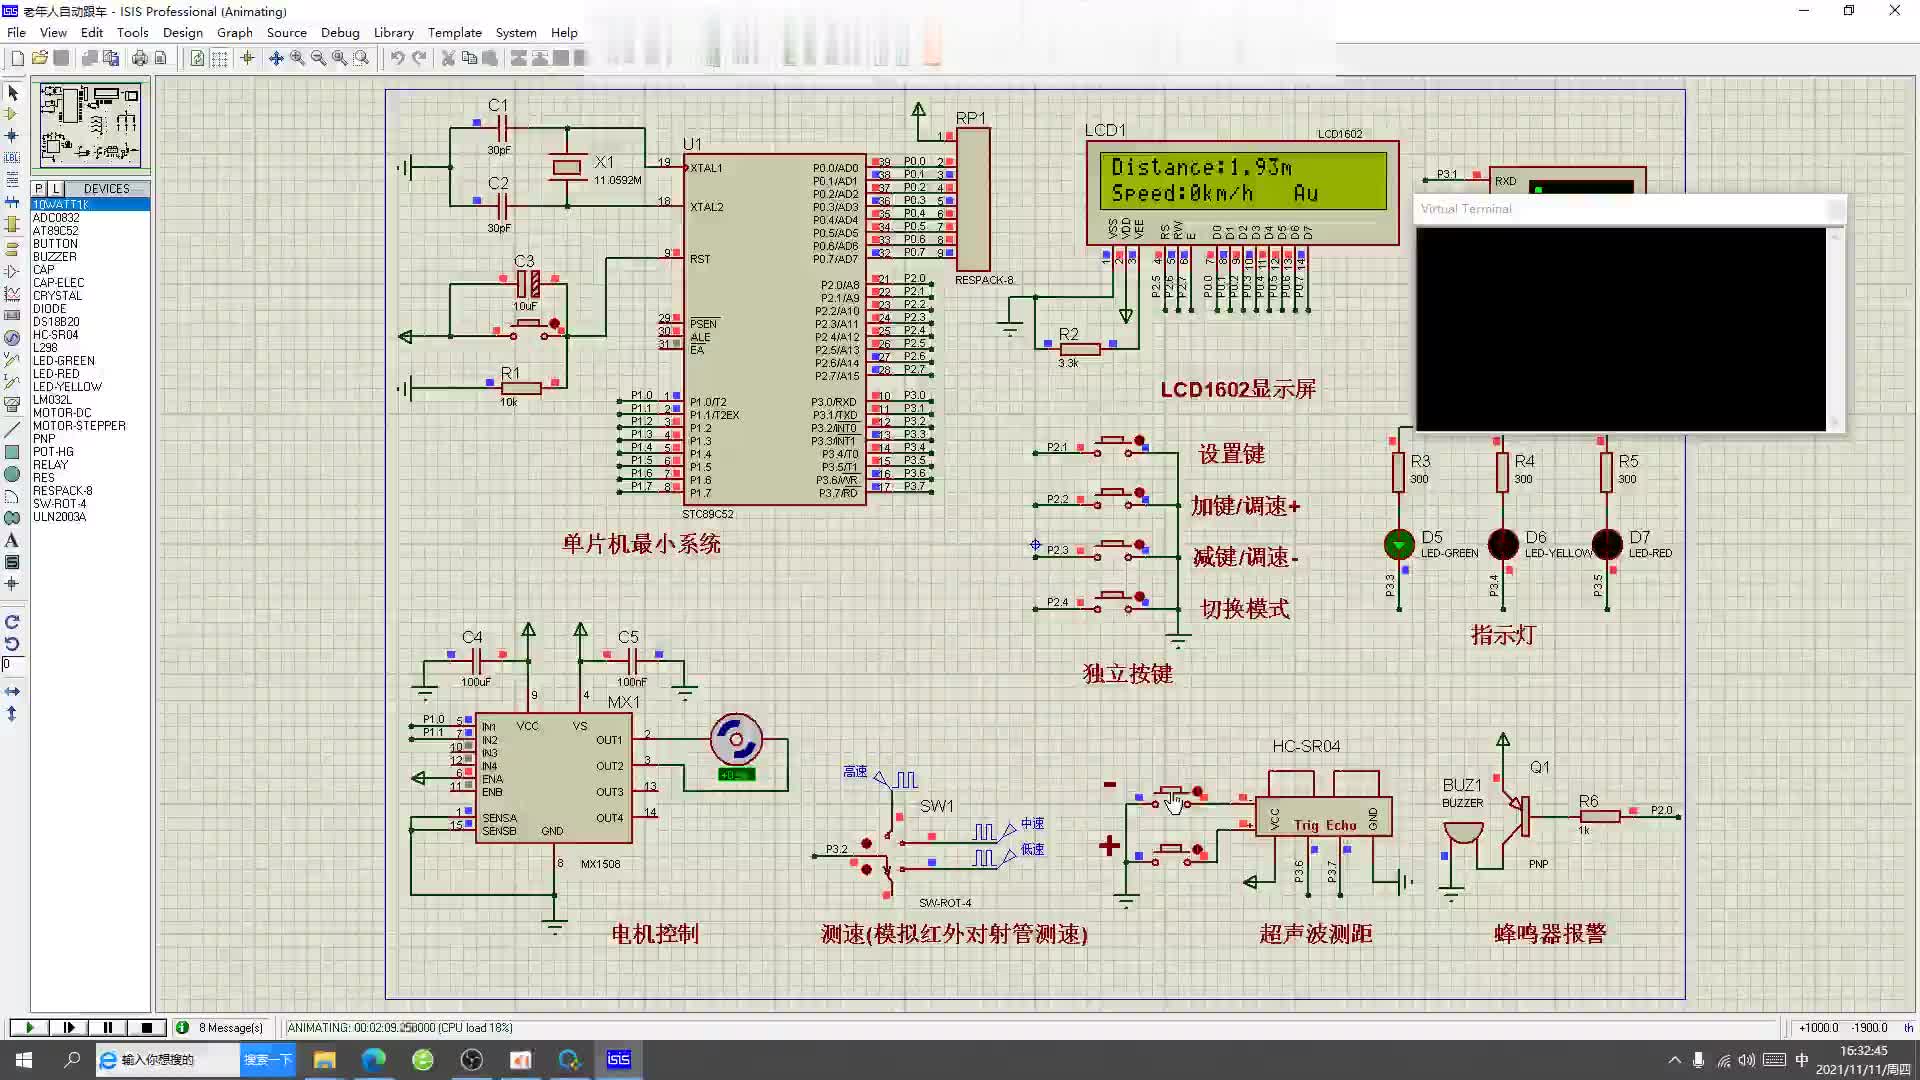The width and height of the screenshot is (1920, 1080).
Task: Open the System menu
Action: tap(516, 32)
